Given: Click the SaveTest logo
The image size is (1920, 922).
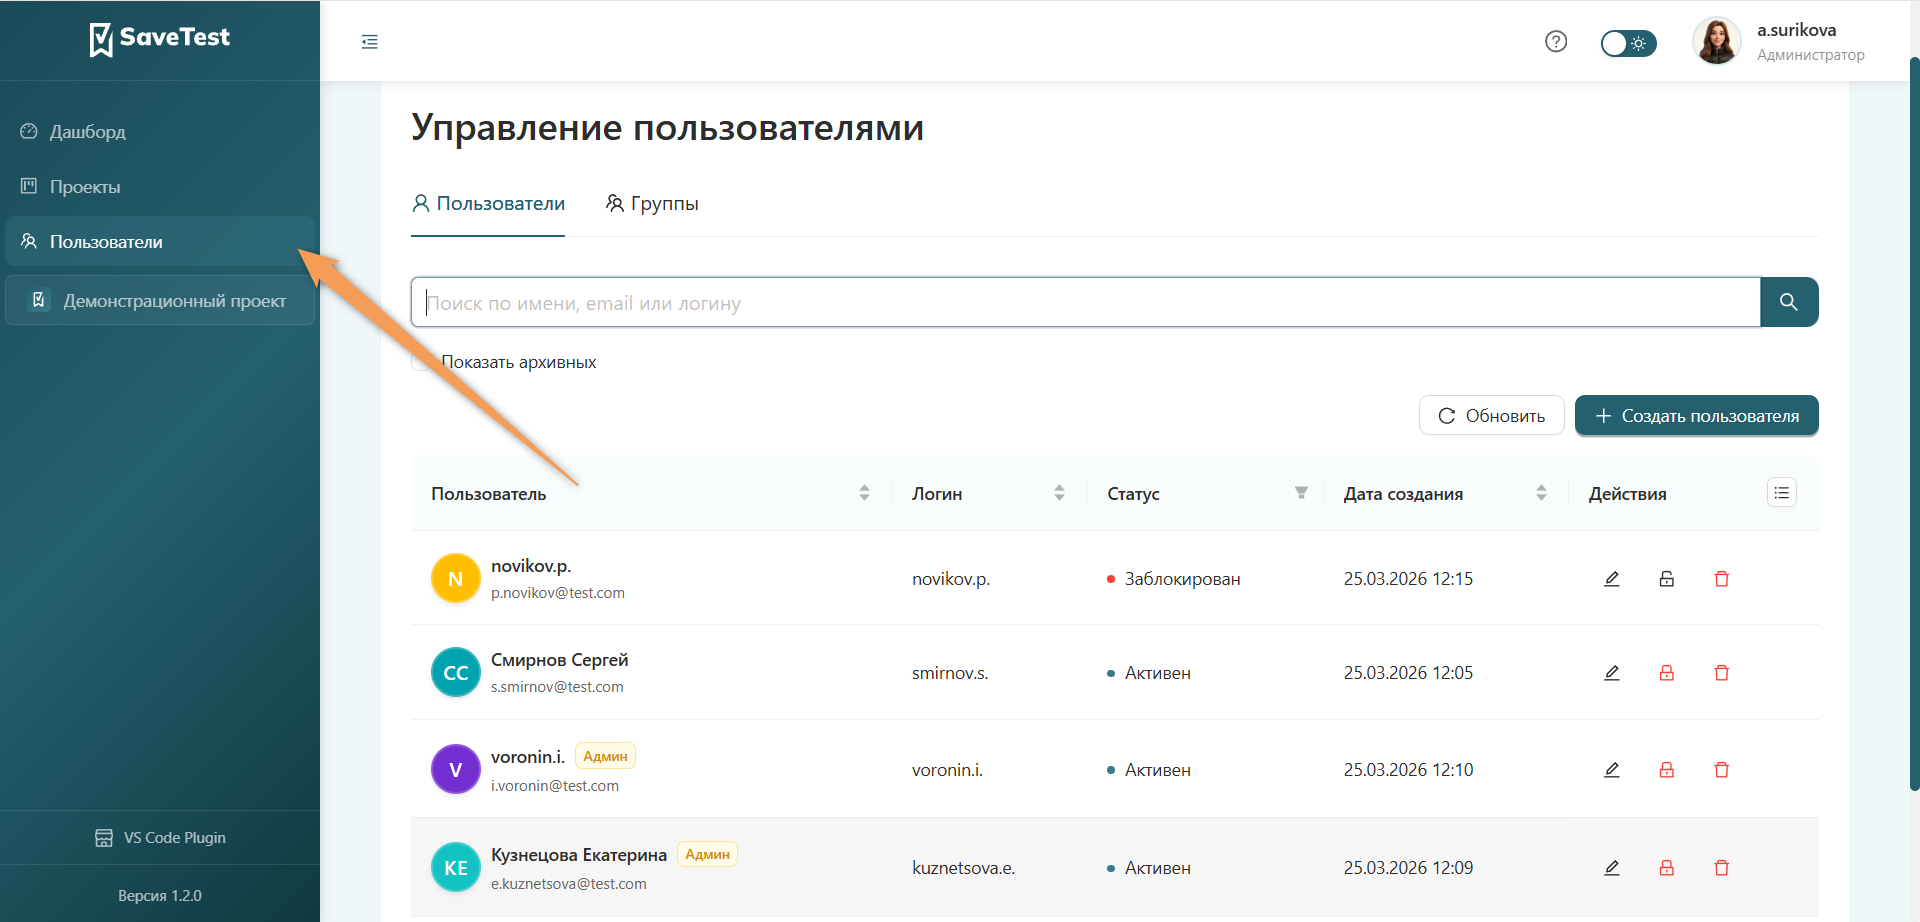Looking at the screenshot, I should click(160, 39).
